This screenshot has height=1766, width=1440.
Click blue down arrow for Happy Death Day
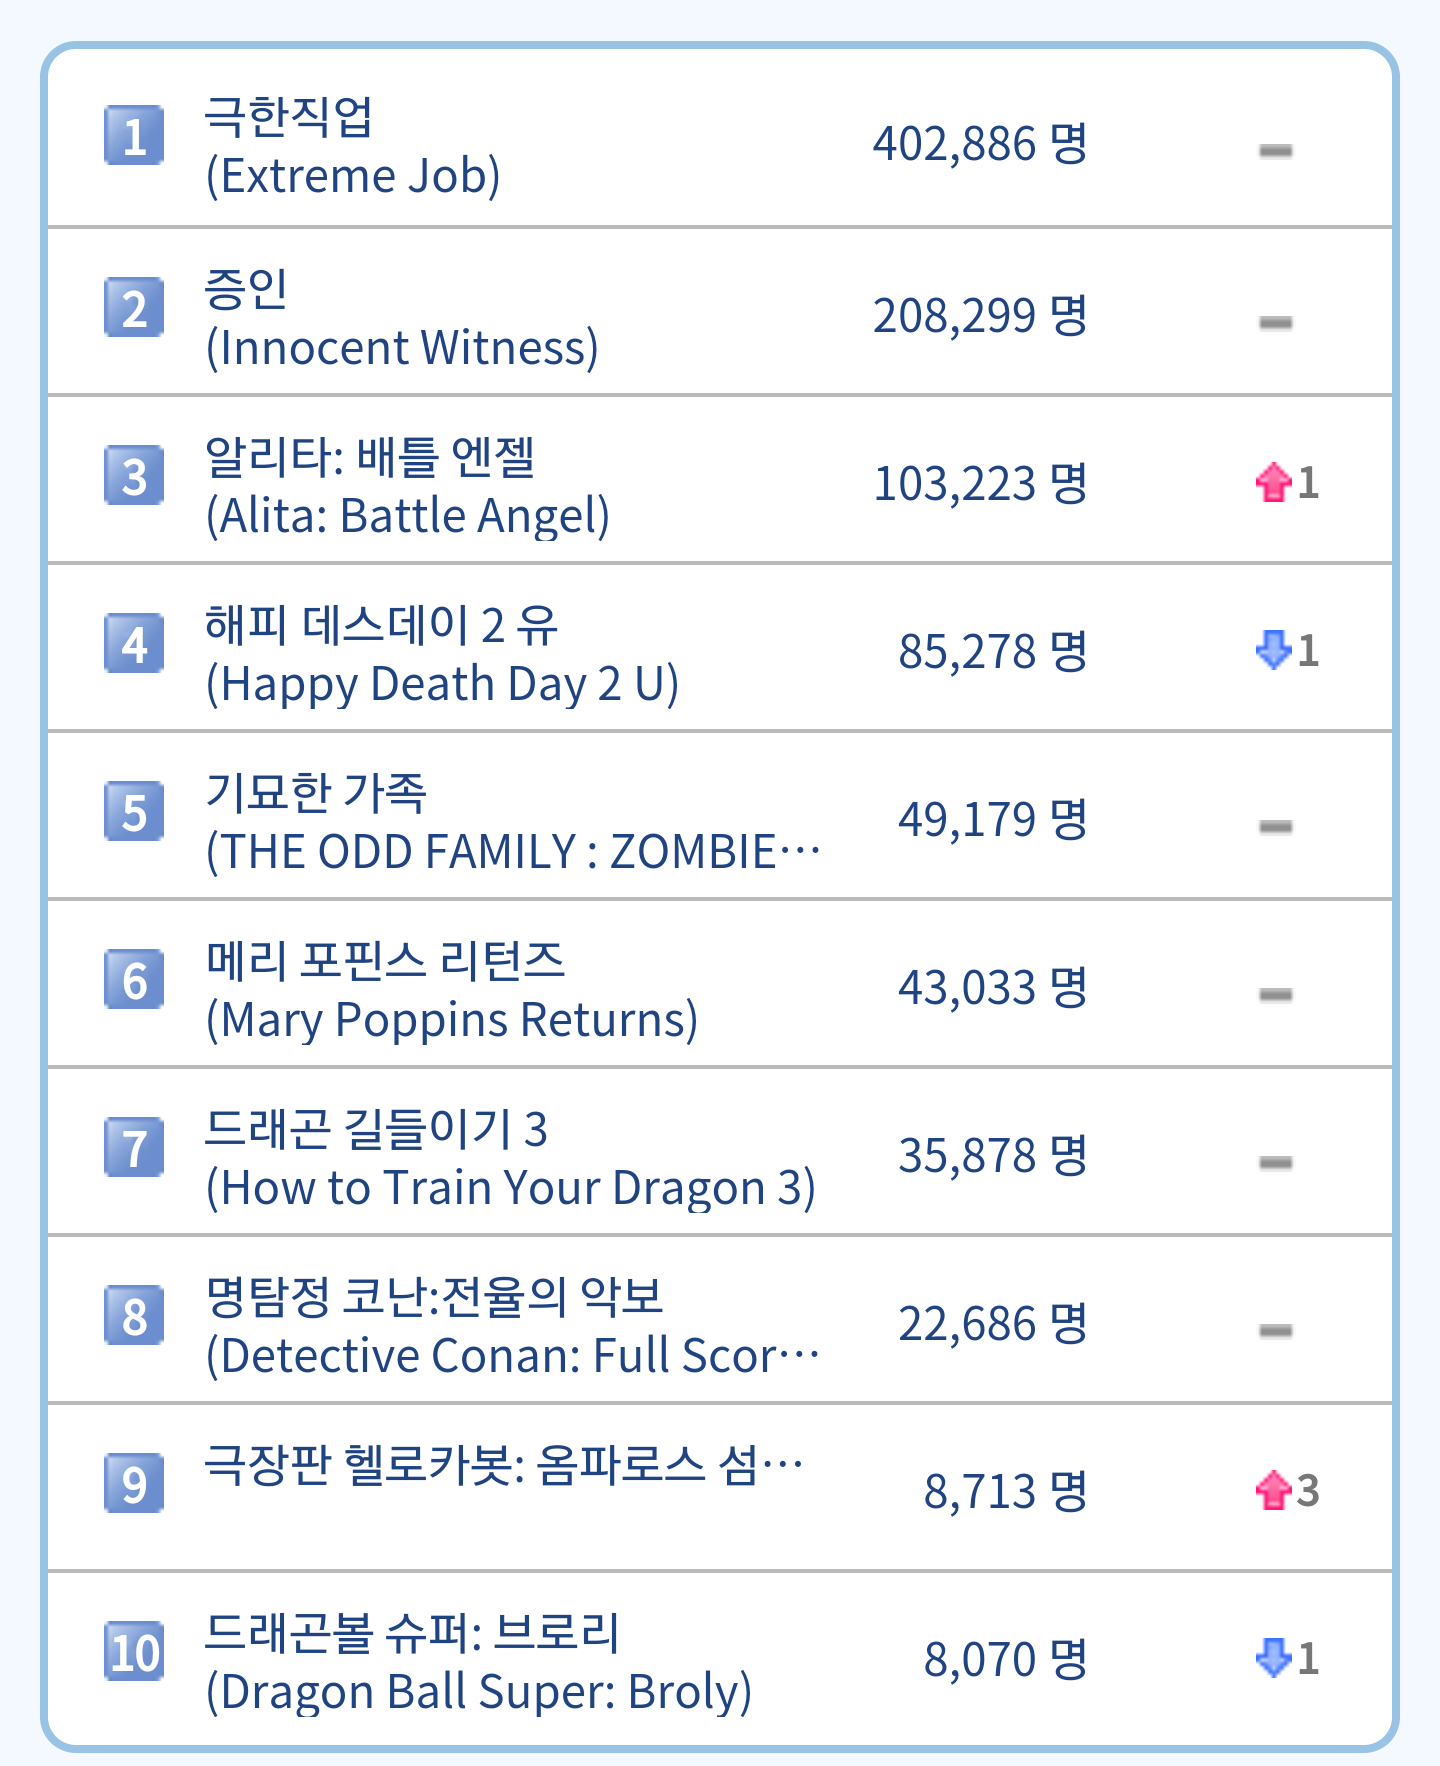point(1273,650)
